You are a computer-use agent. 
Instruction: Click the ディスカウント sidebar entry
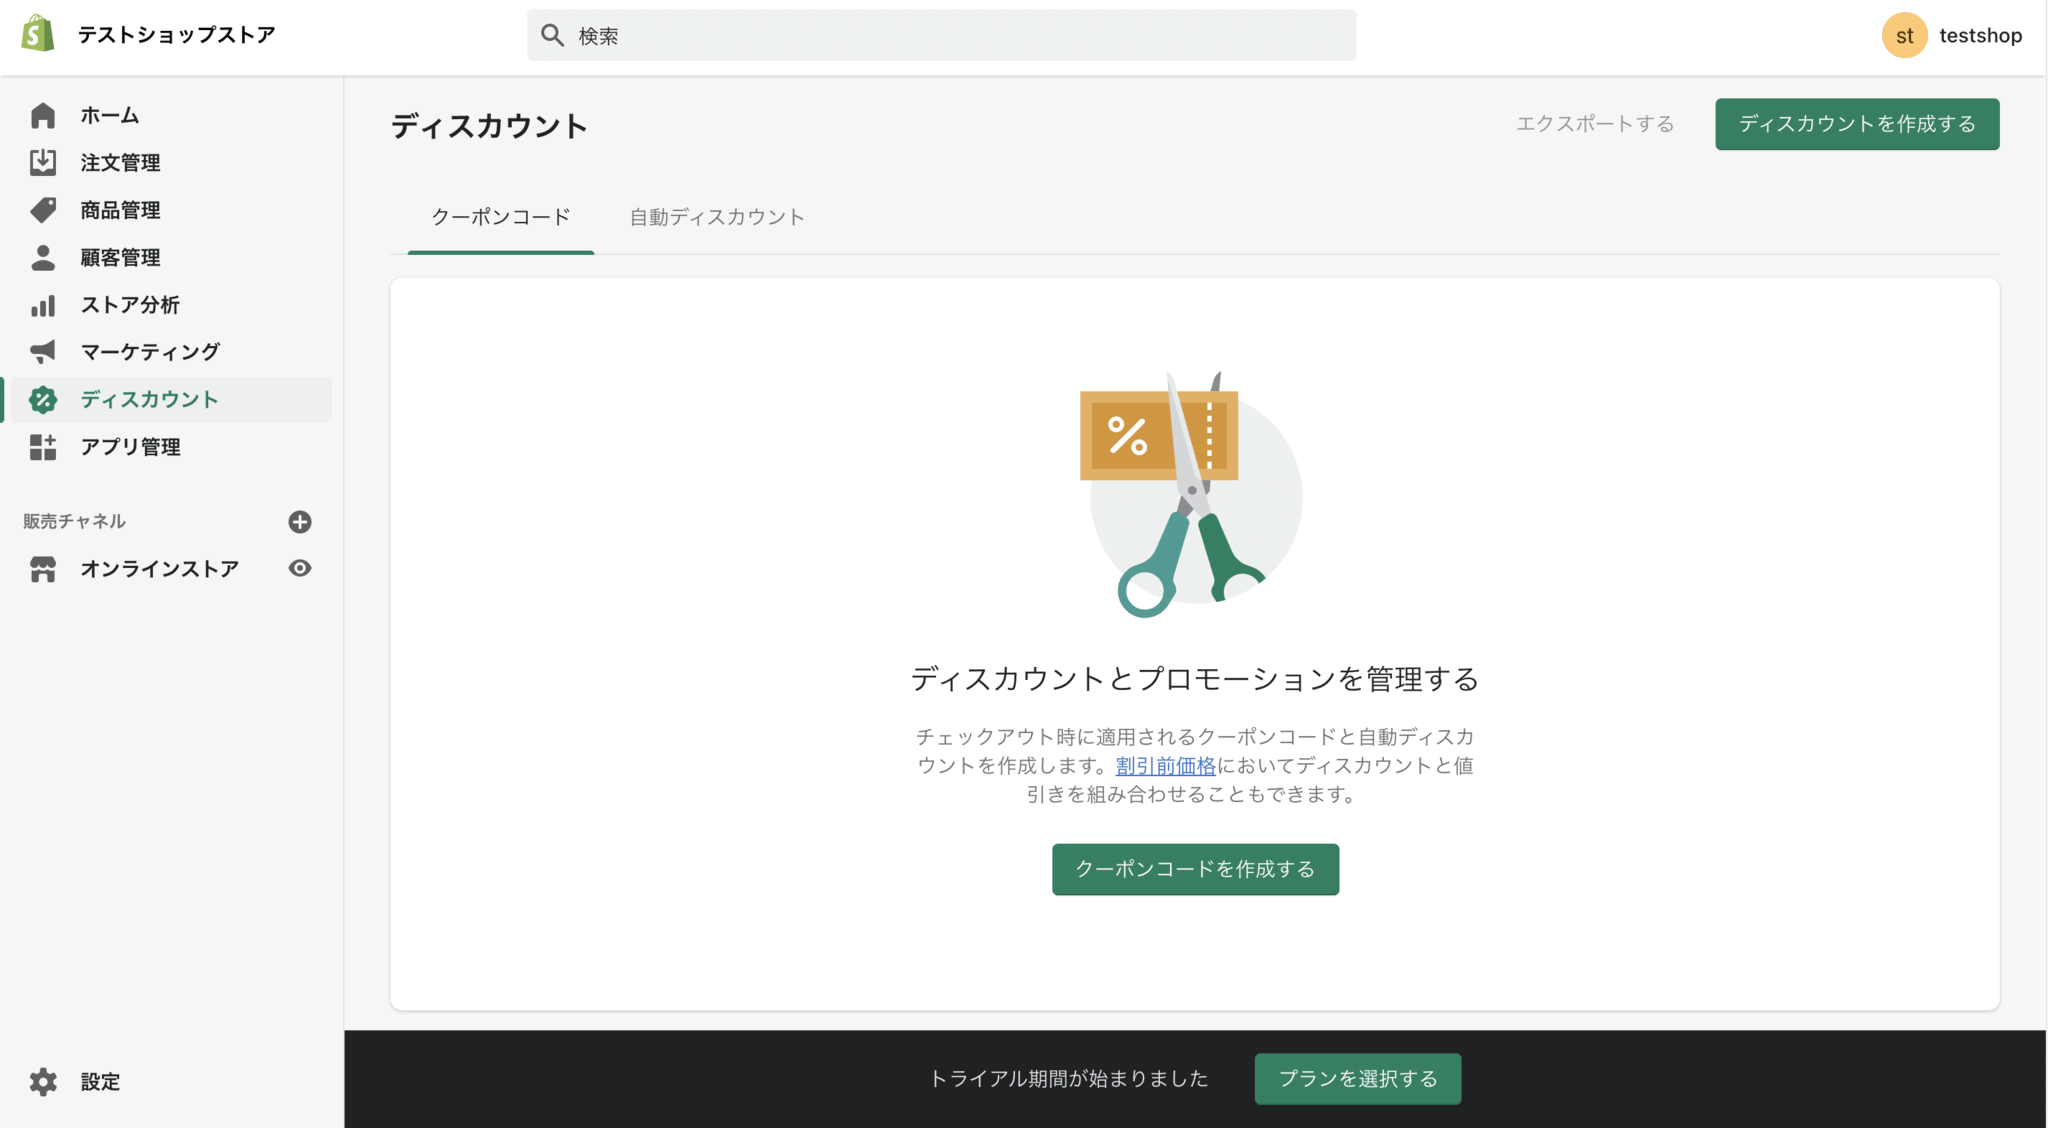150,399
